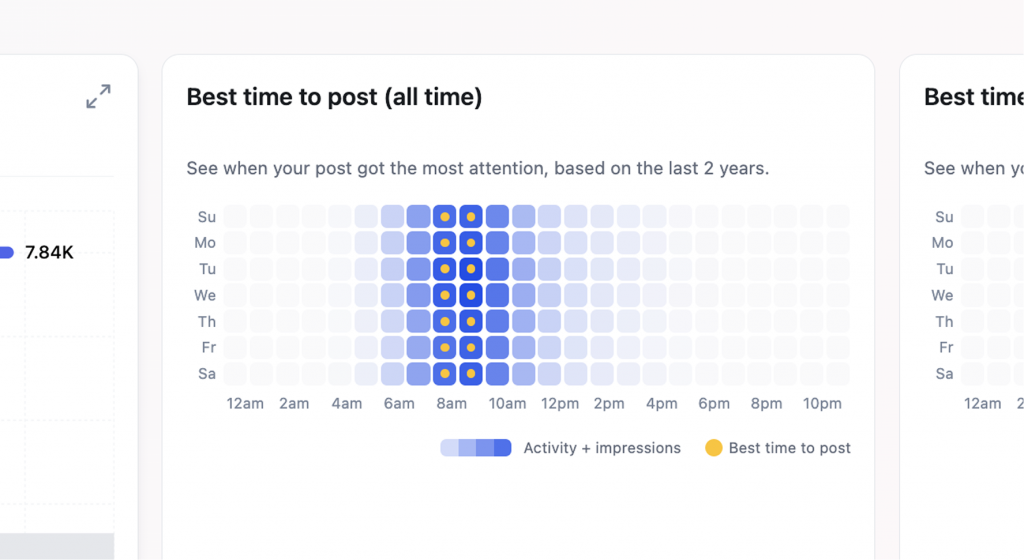This screenshot has width=1024, height=560.
Task: Click the "Su" row label of the middle heatmap
Action: (207, 217)
